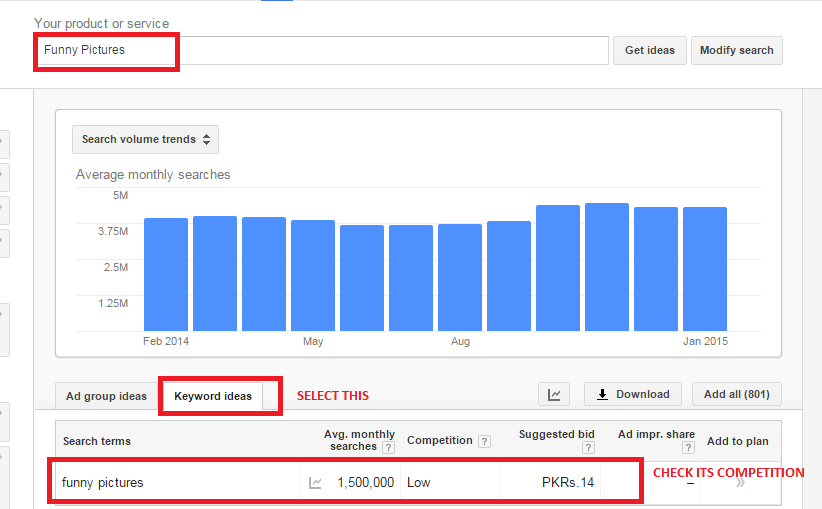Click the Jan 2015 bar in chart

(x=705, y=269)
